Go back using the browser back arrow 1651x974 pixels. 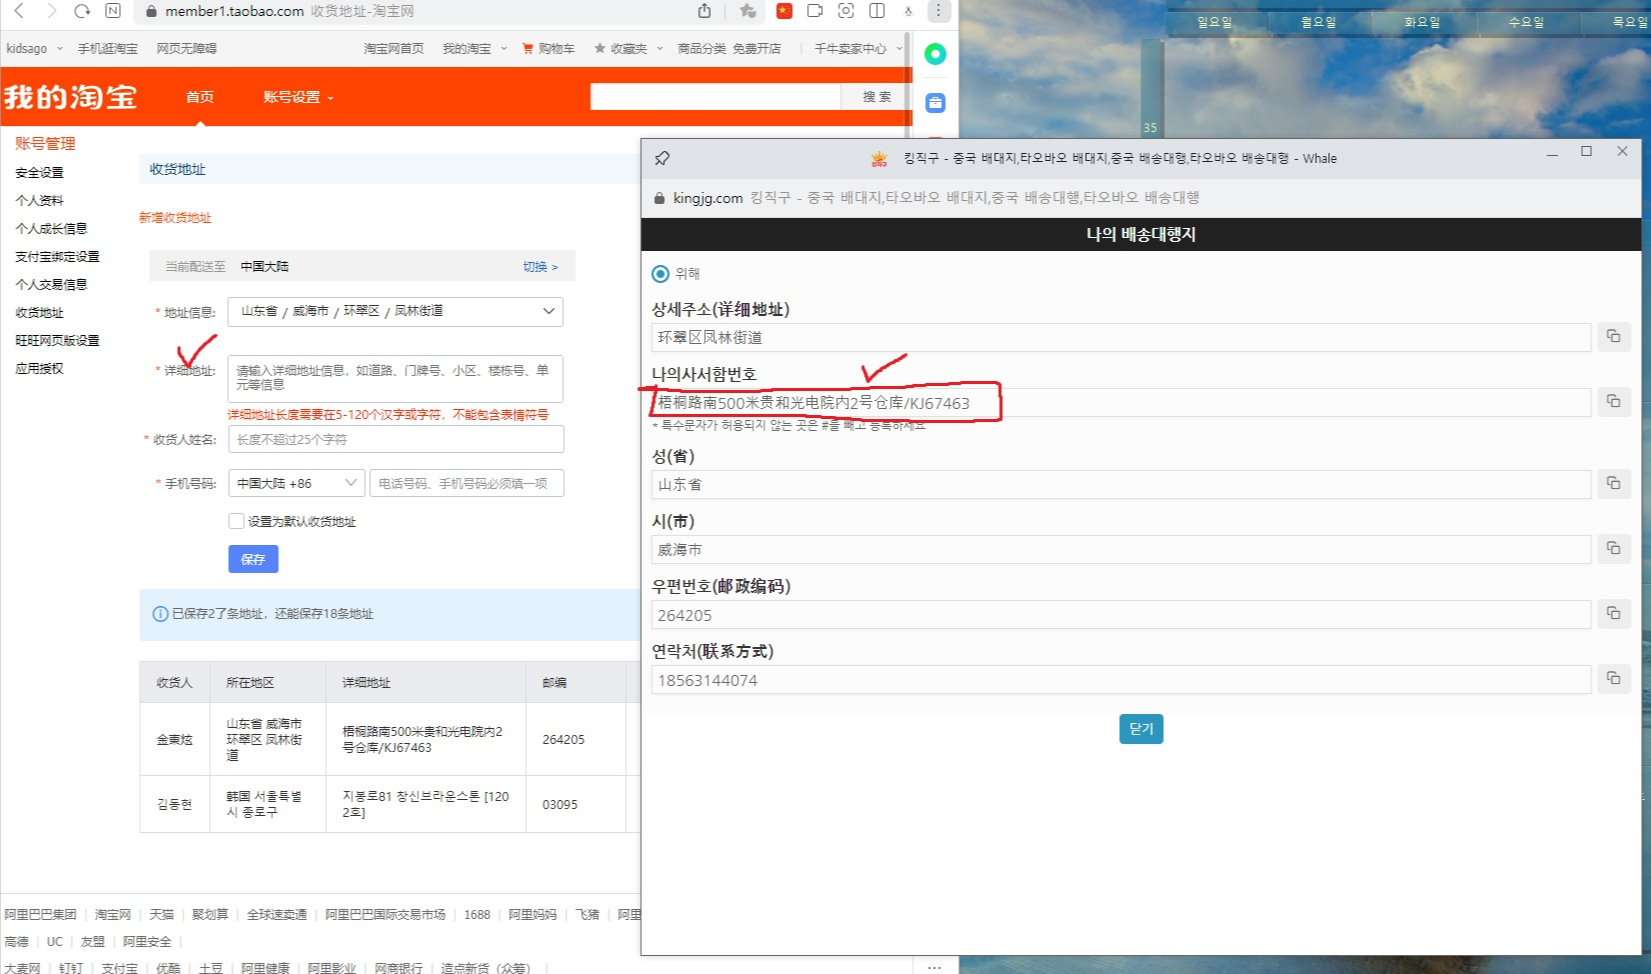[x=19, y=11]
